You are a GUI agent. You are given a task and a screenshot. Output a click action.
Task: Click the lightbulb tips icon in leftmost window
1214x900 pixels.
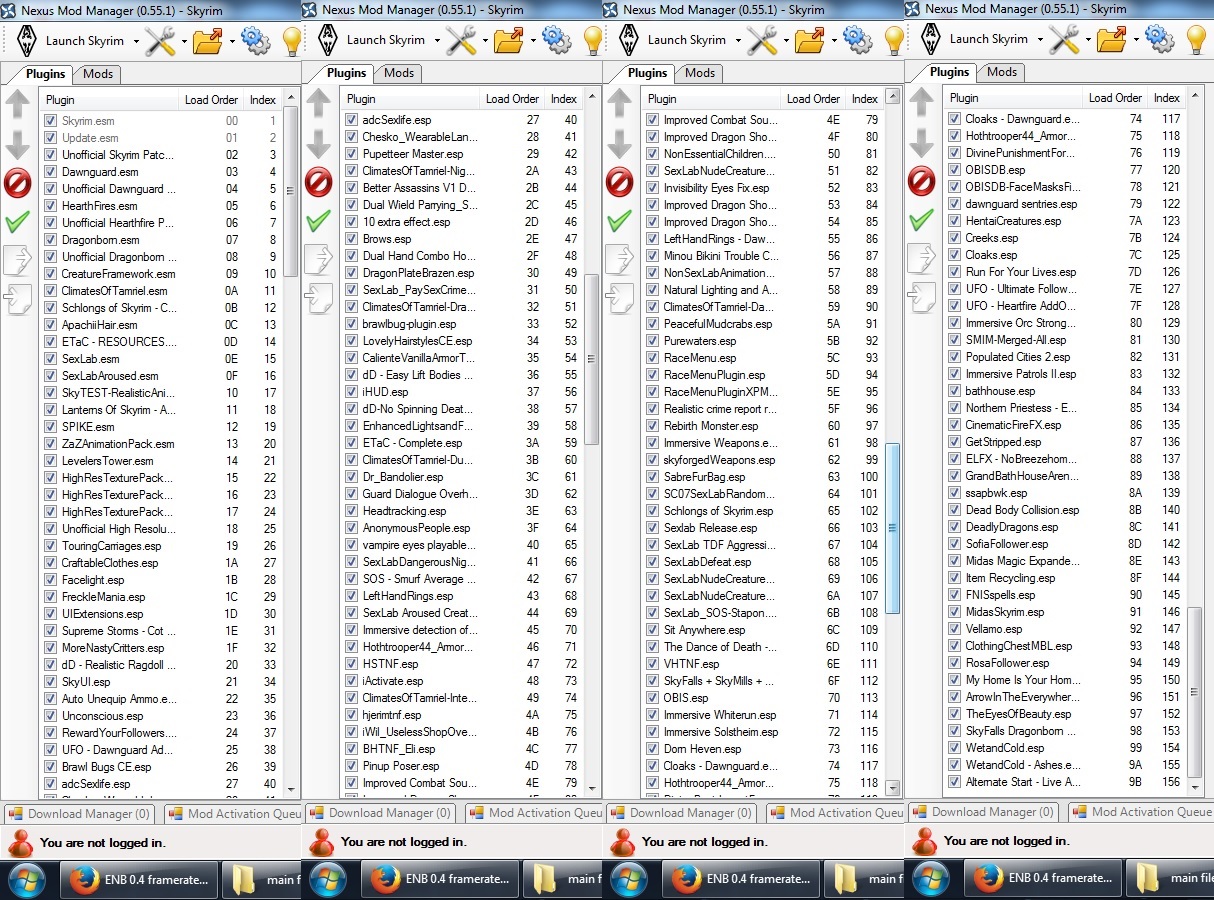click(291, 41)
